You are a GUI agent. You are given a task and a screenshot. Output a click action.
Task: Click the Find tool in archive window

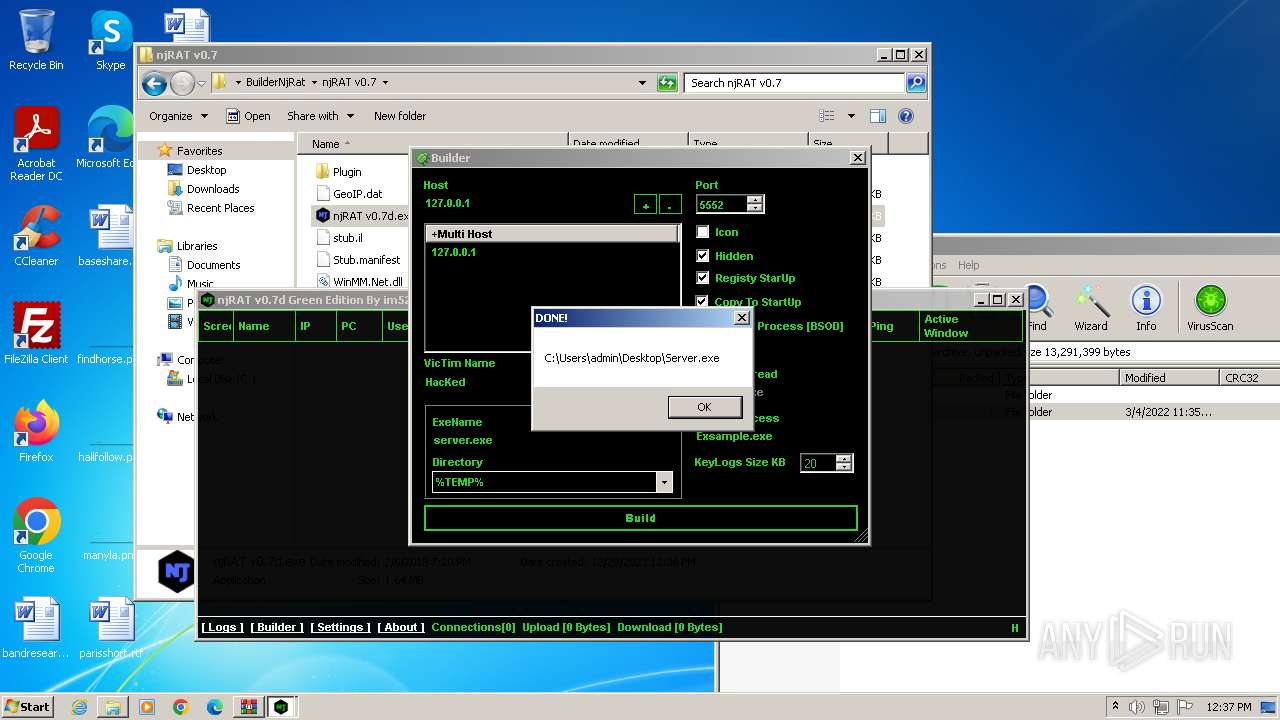(x=1037, y=308)
